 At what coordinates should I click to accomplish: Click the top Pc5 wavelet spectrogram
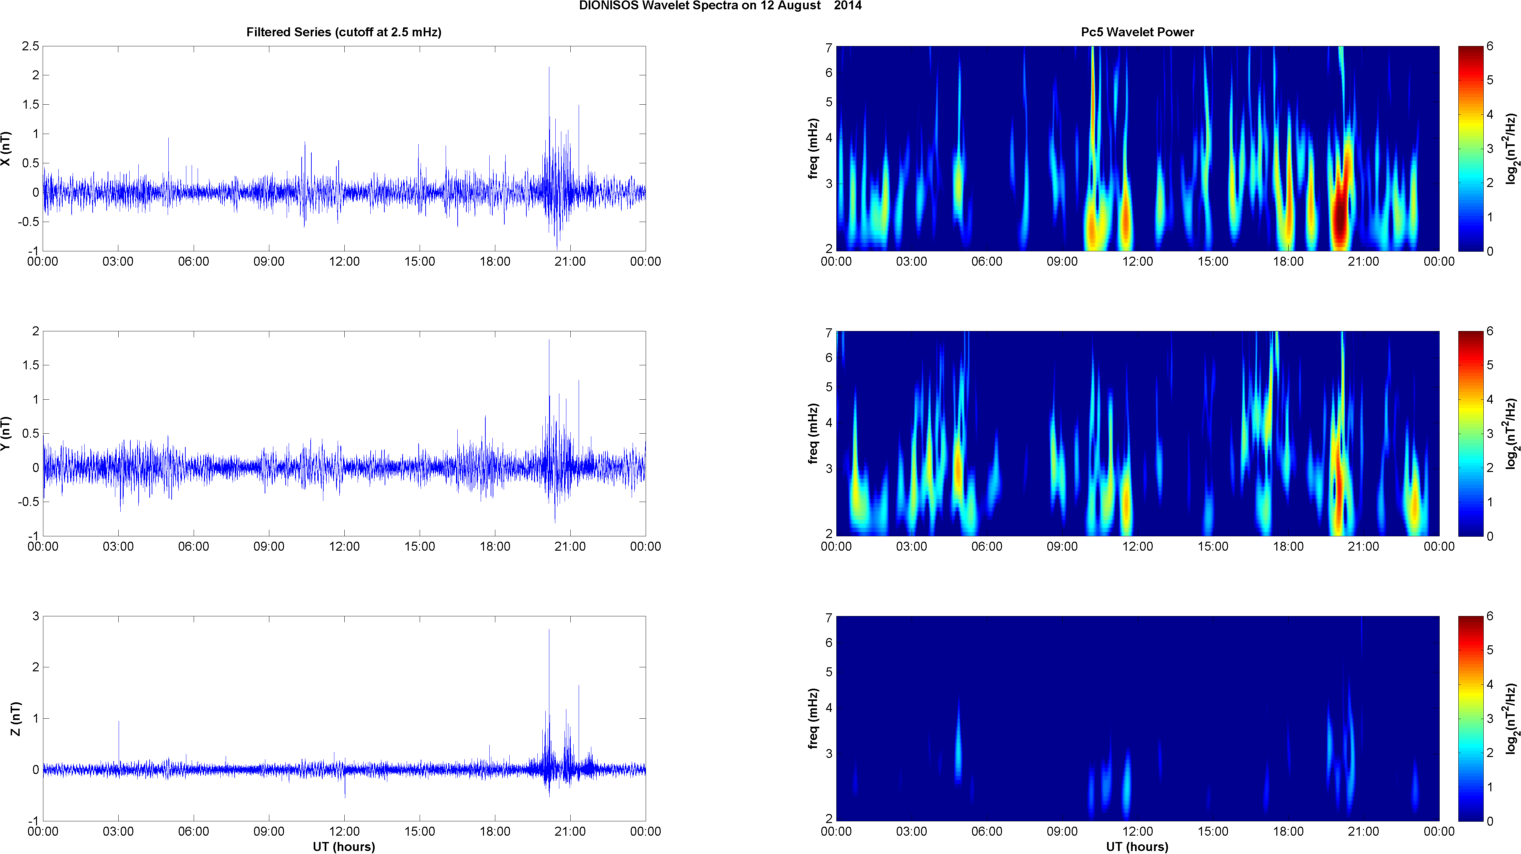click(1137, 149)
